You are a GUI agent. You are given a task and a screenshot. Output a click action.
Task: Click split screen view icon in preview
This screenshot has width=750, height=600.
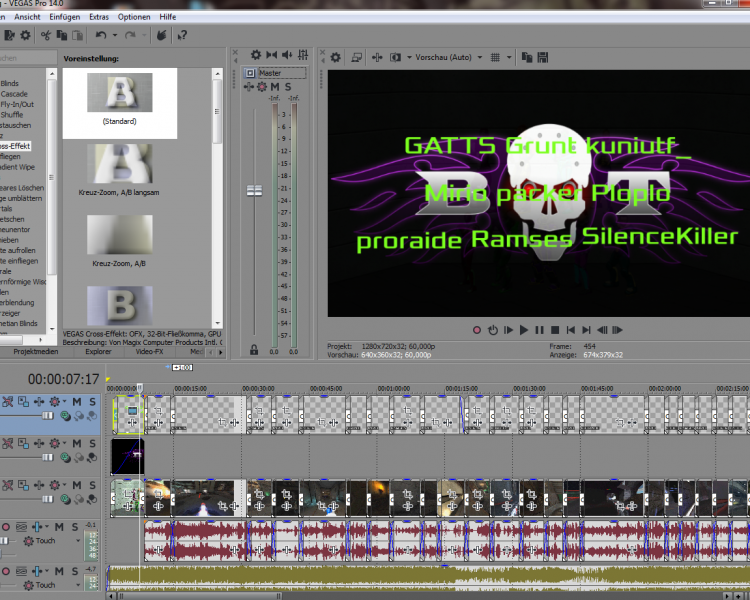(395, 57)
